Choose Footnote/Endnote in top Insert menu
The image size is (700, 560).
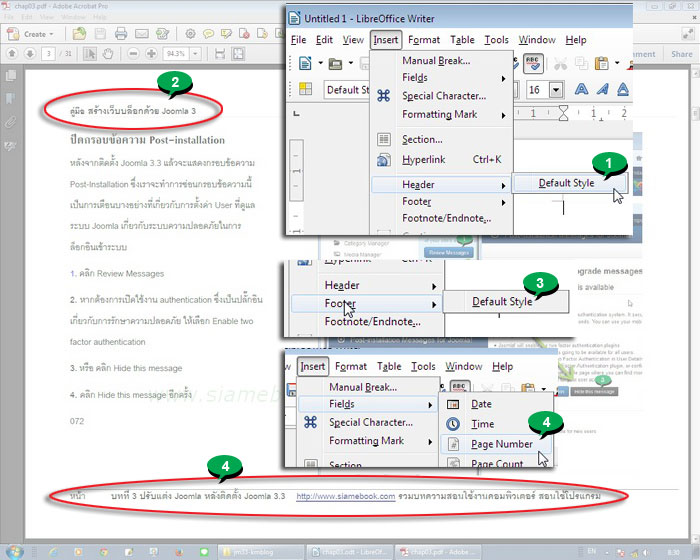click(x=442, y=218)
